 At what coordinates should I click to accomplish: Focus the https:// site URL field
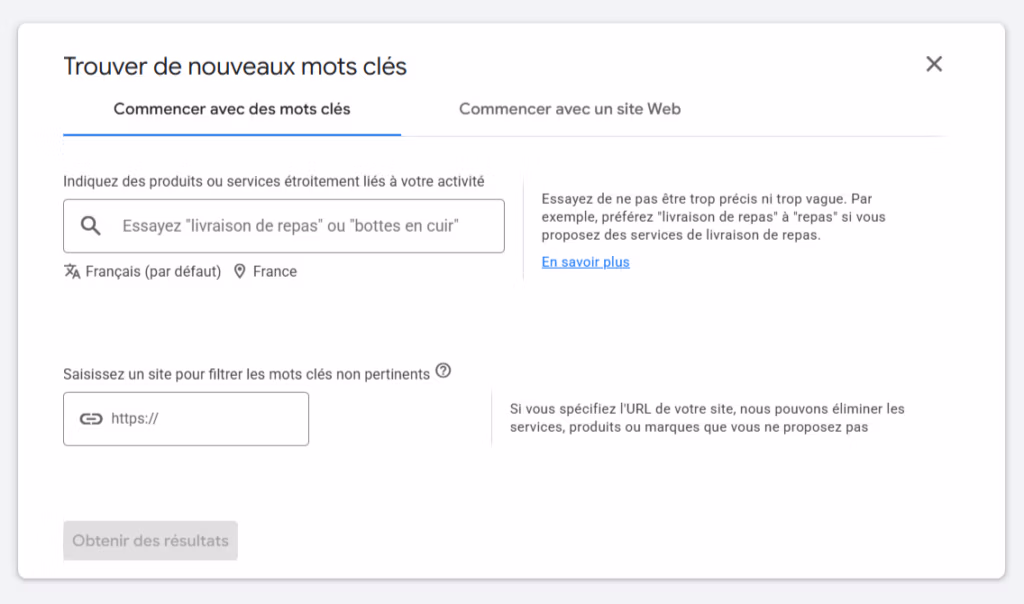(186, 419)
